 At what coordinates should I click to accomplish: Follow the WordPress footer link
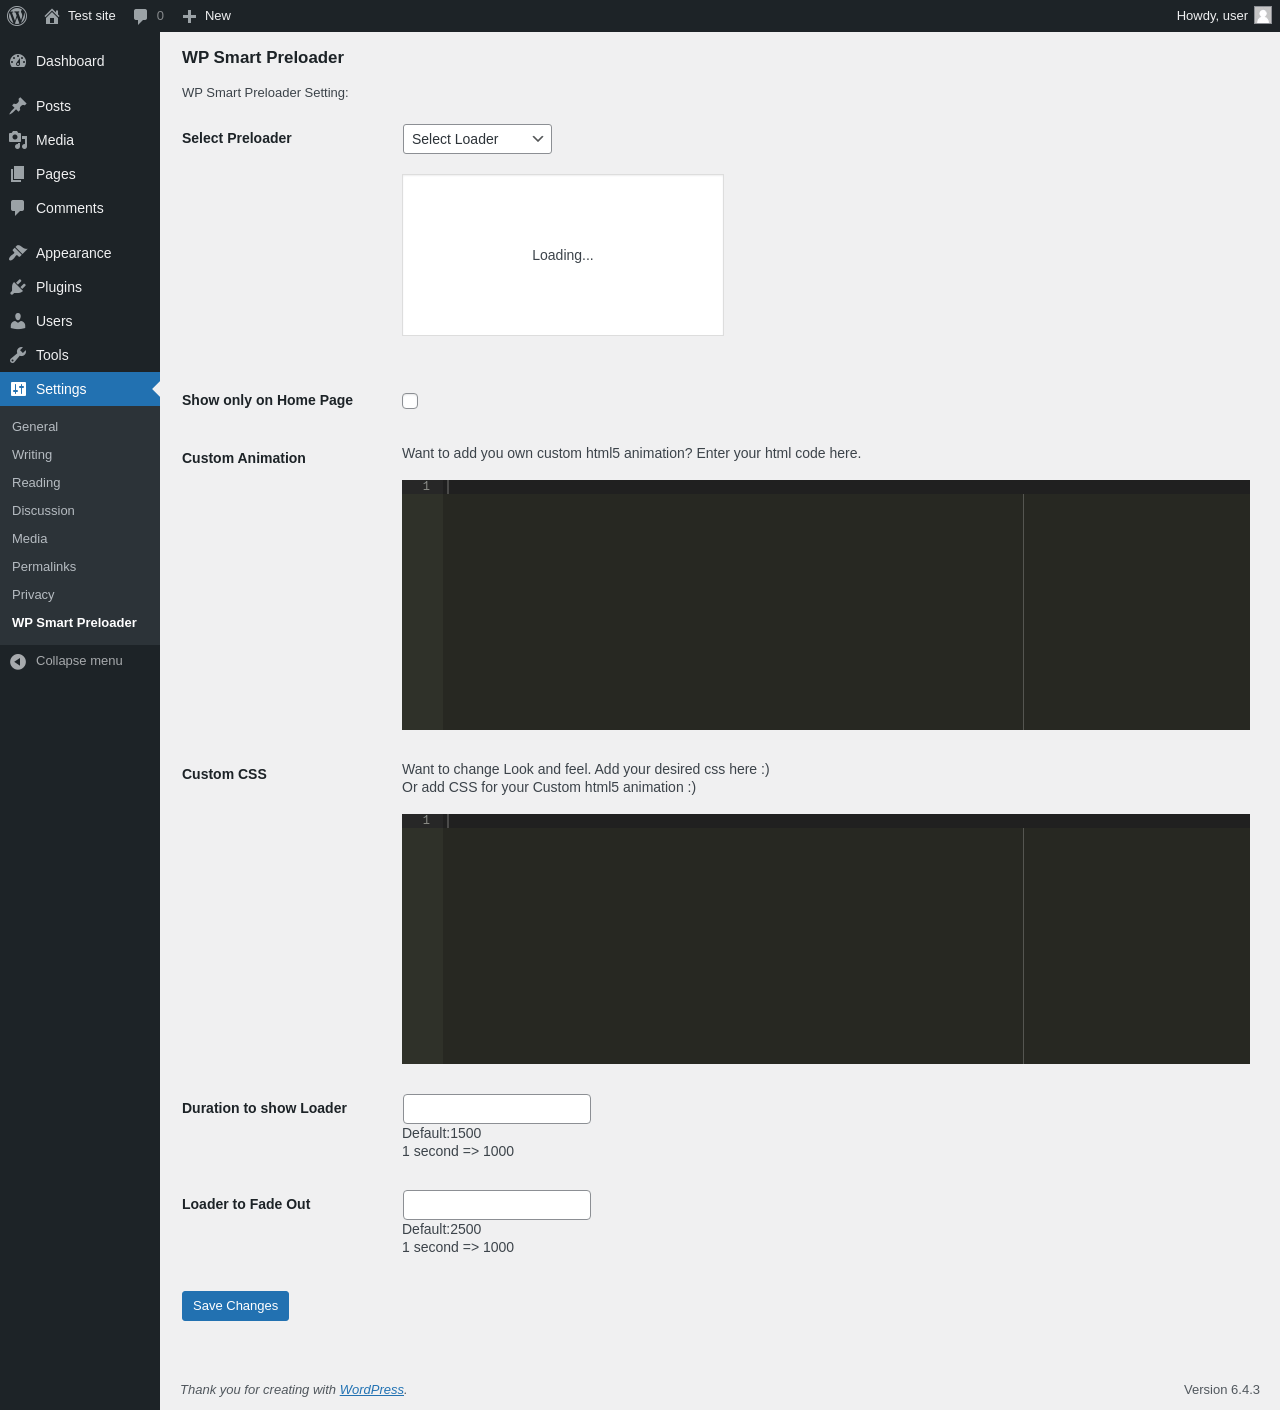click(372, 1390)
